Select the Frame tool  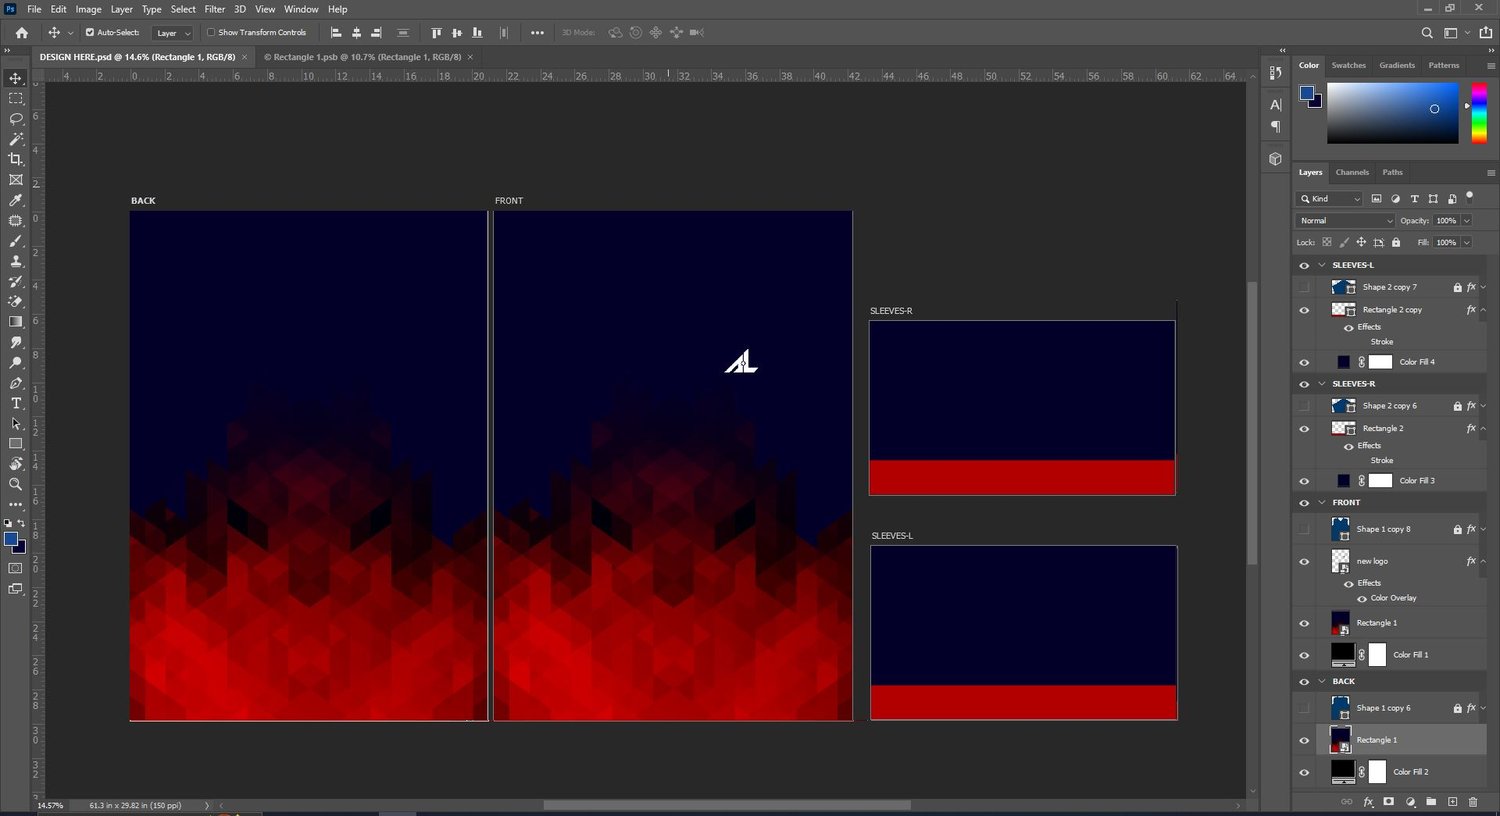click(x=15, y=180)
